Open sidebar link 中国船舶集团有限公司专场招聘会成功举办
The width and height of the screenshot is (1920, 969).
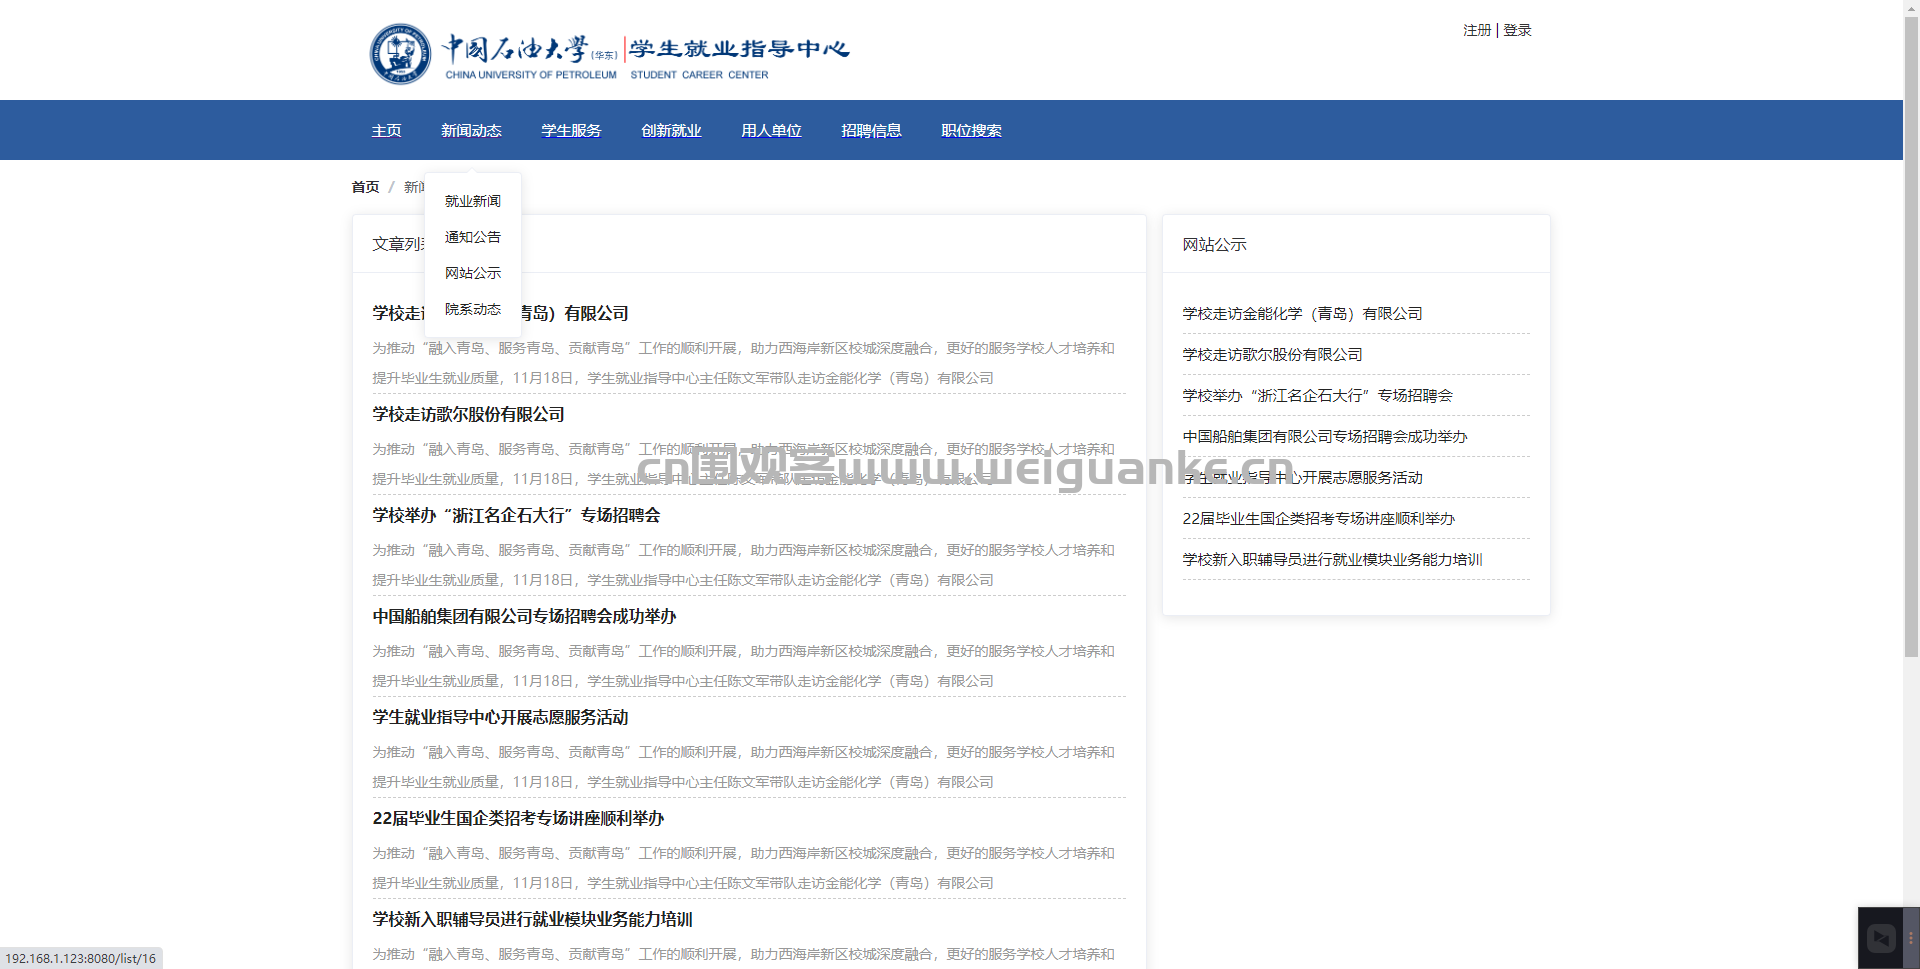pyautogui.click(x=1325, y=437)
